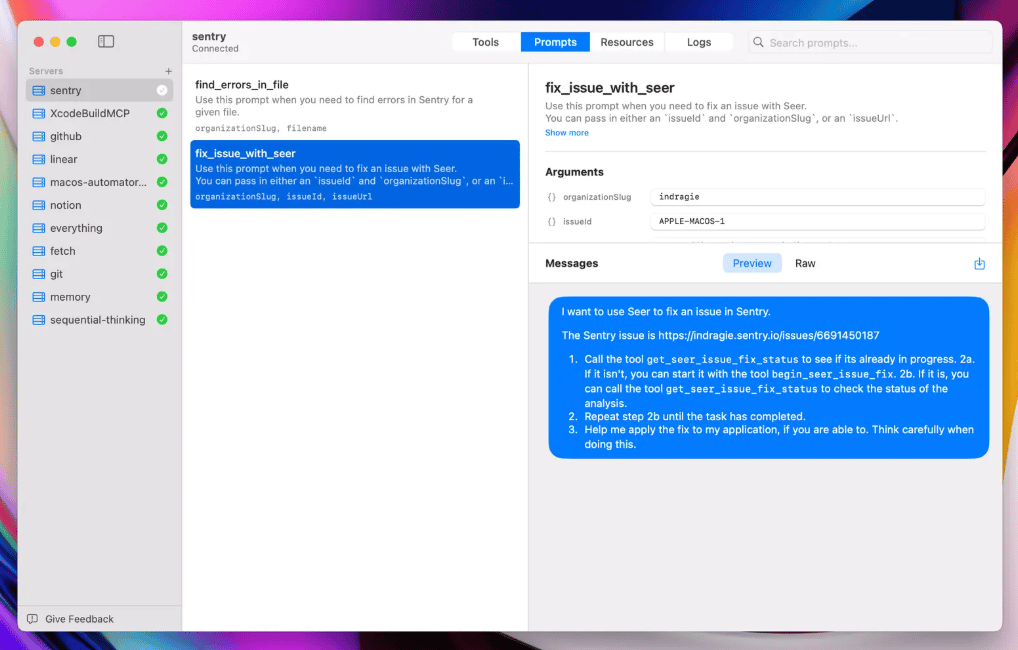Image resolution: width=1018 pixels, height=650 pixels.
Task: Click the memory server icon
Action: point(39,297)
